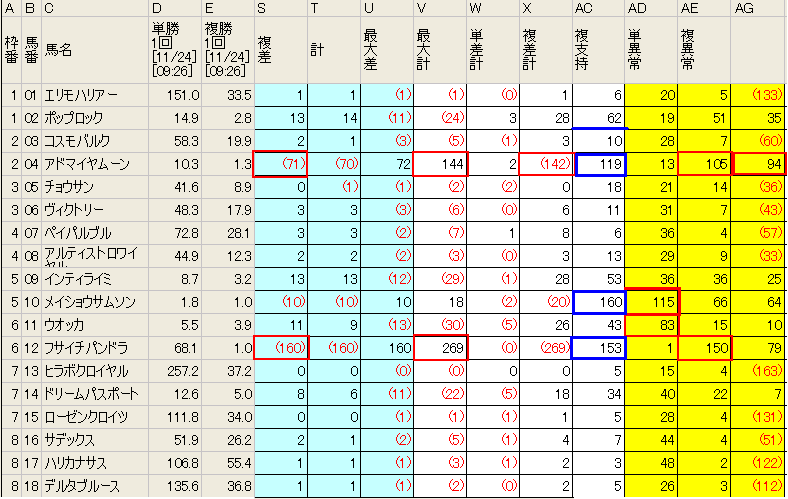Image resolution: width=788 pixels, height=499 pixels.
Task: Click the (133) cell in エリモハリアー row
Action: tap(758, 95)
